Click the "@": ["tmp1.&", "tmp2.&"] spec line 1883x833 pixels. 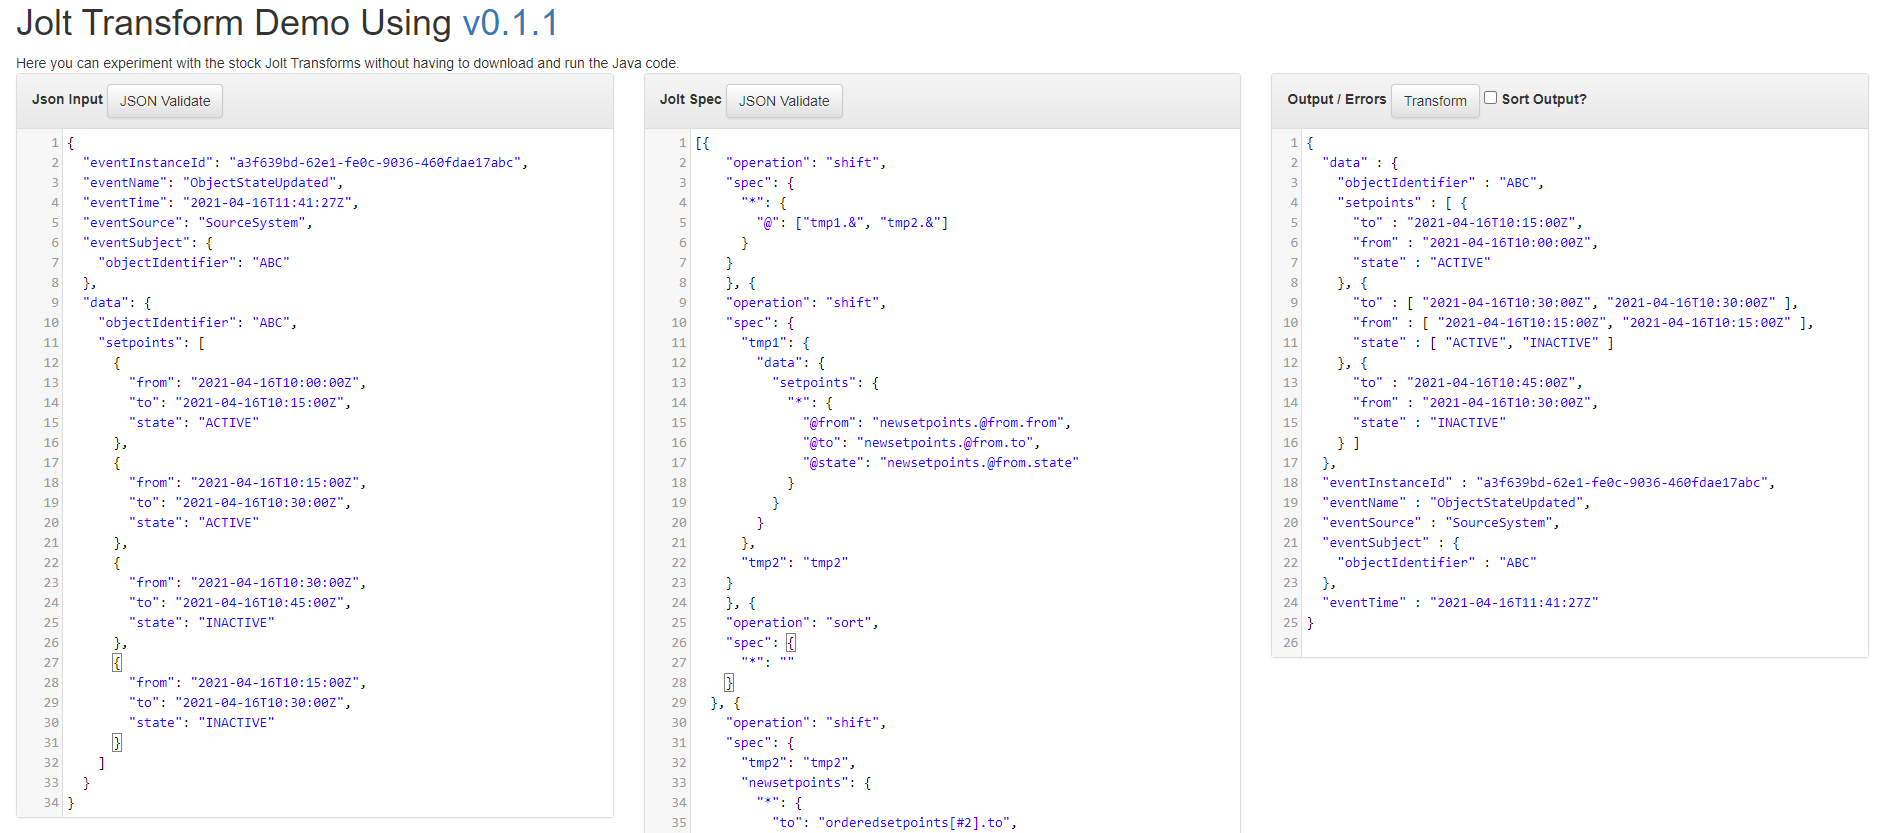[x=852, y=222]
